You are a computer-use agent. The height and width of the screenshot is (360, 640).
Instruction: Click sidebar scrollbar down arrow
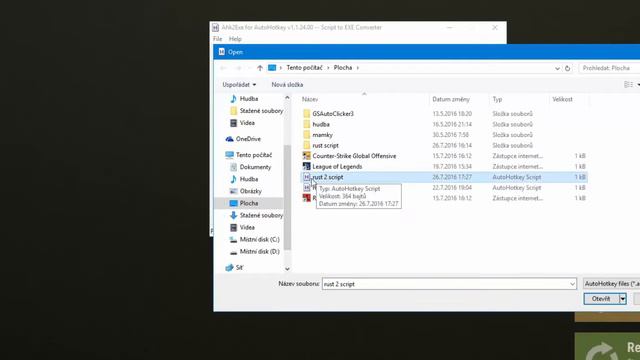[x=287, y=269]
